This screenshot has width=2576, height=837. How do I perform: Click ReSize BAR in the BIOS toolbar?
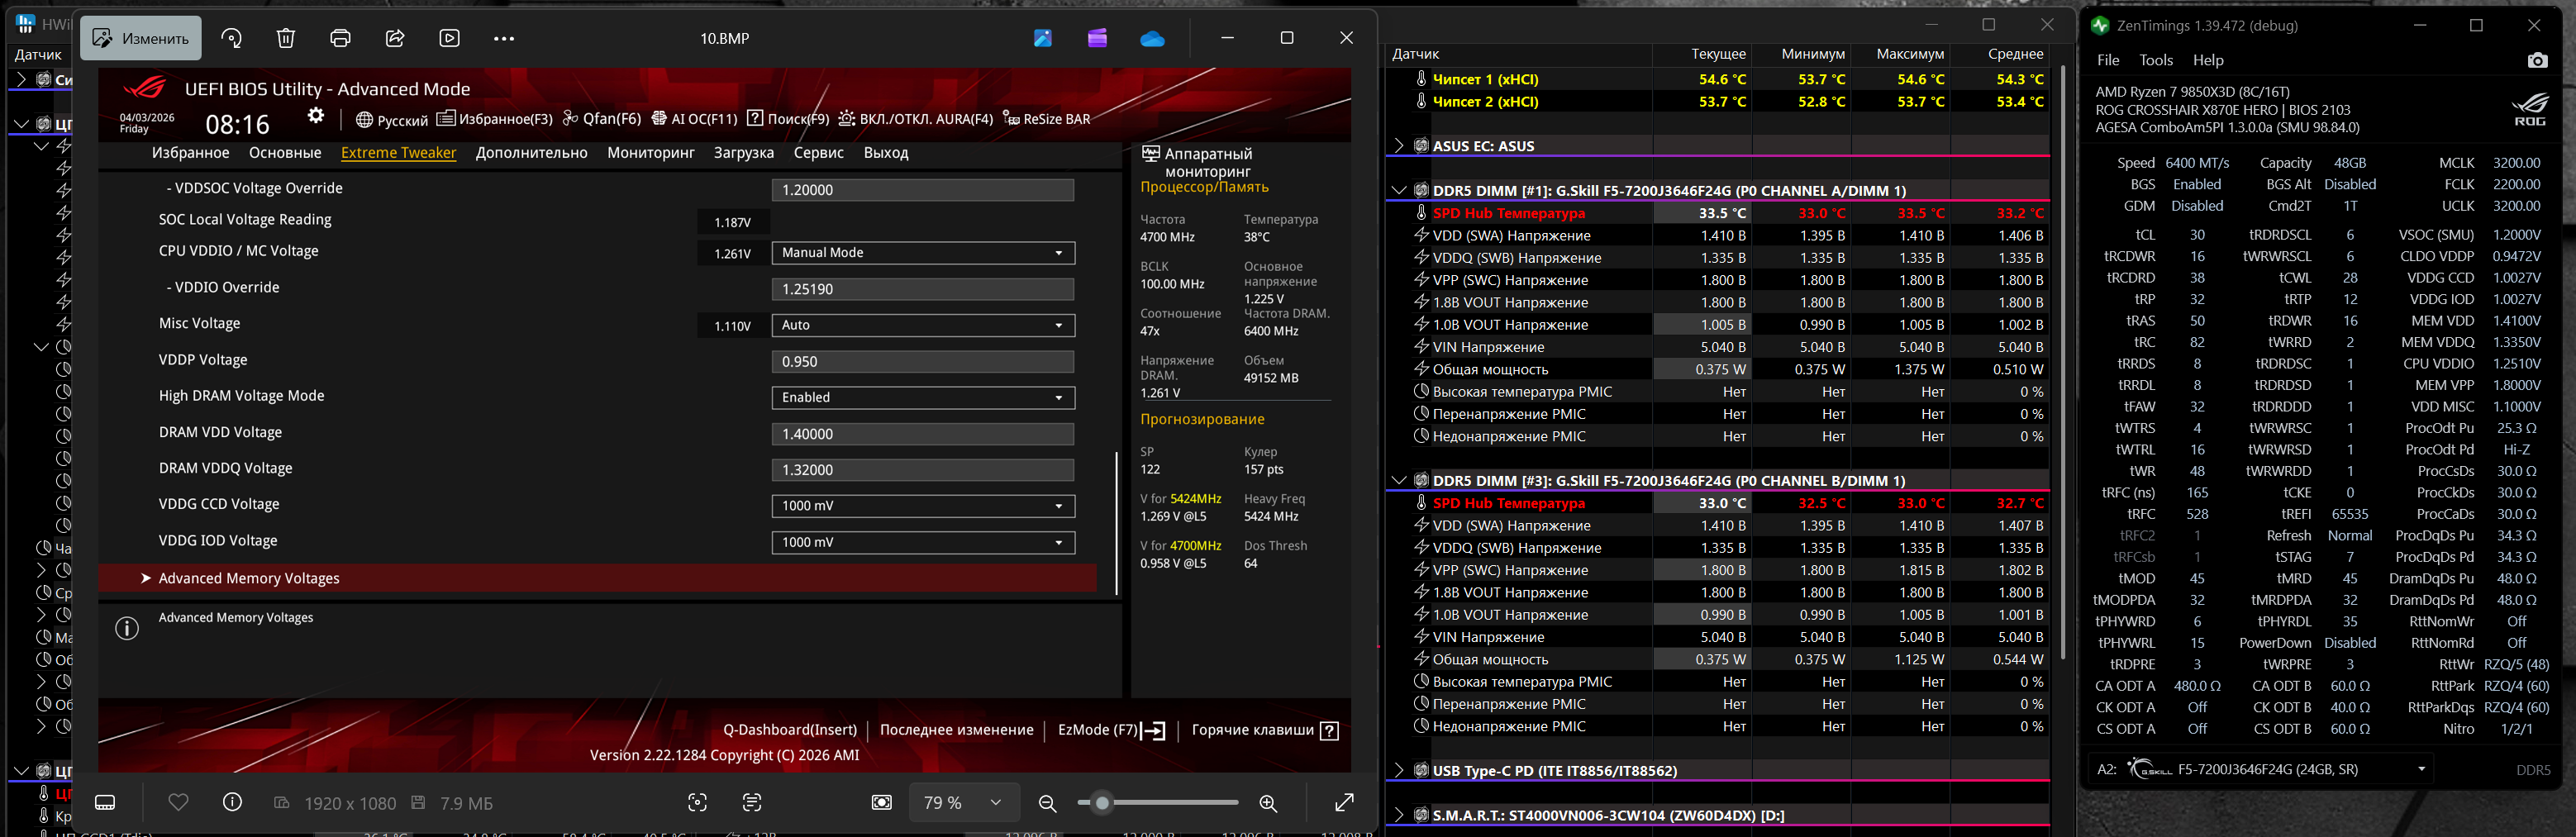pyautogui.click(x=1046, y=119)
